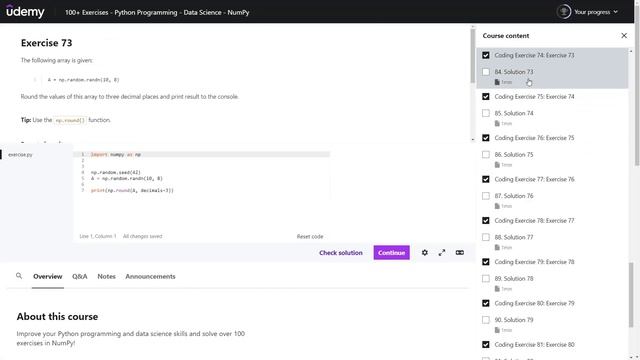Click document icon under Solution 73
The width and height of the screenshot is (640, 360).
point(497,82)
